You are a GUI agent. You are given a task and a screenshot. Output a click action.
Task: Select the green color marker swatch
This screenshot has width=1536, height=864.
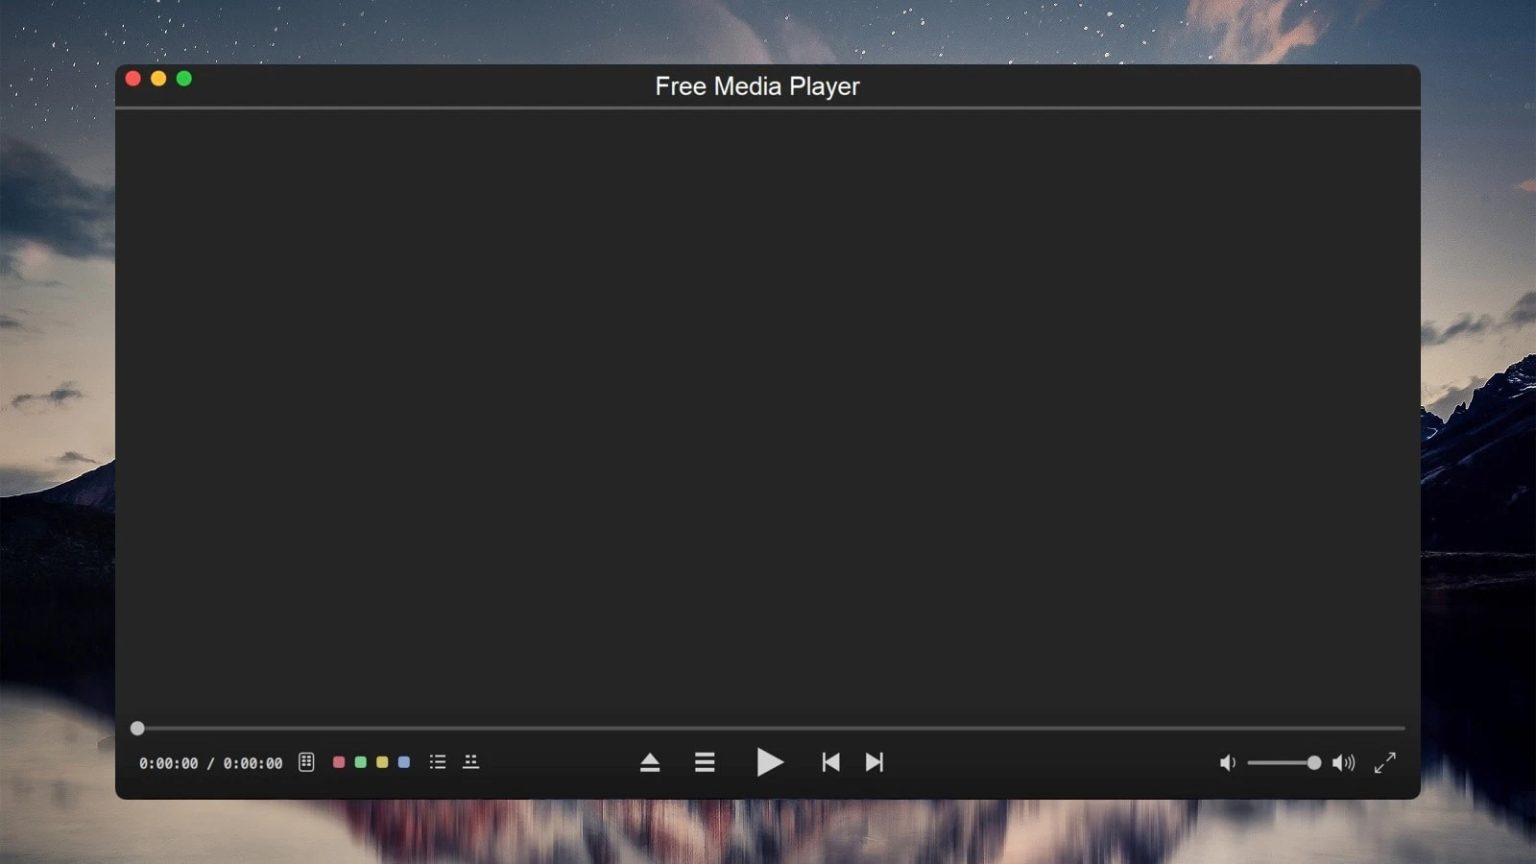click(x=360, y=762)
